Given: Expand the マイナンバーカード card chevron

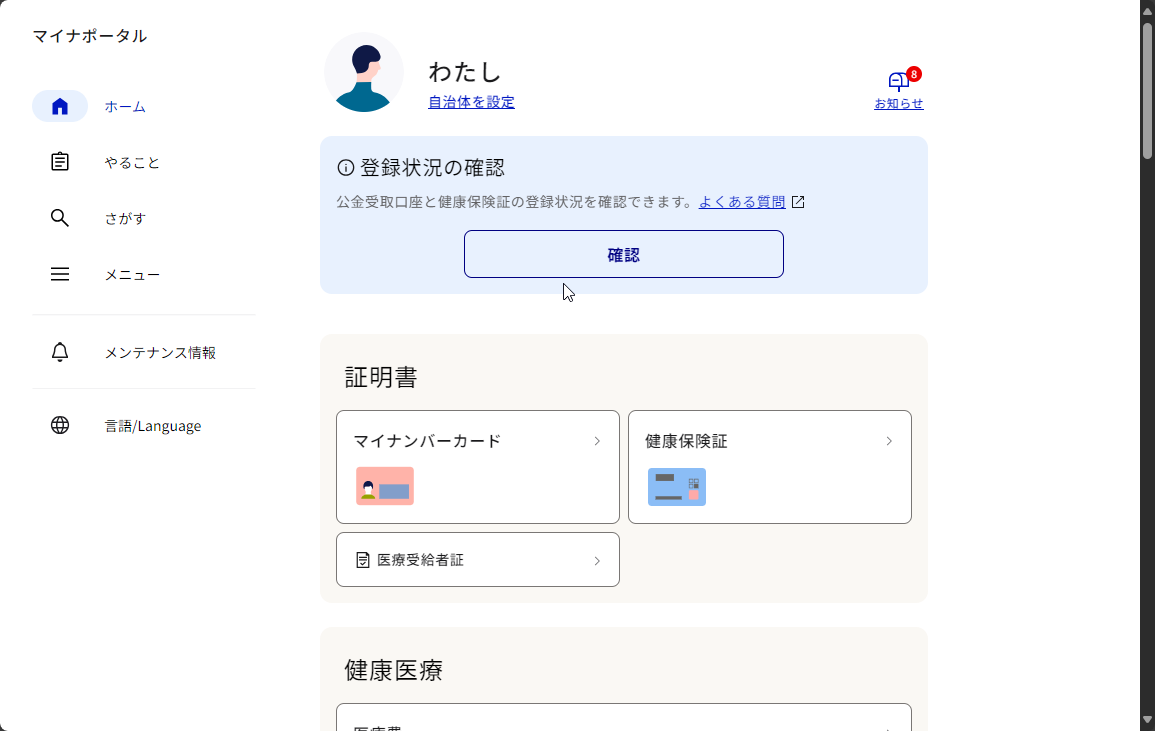Looking at the screenshot, I should (597, 440).
